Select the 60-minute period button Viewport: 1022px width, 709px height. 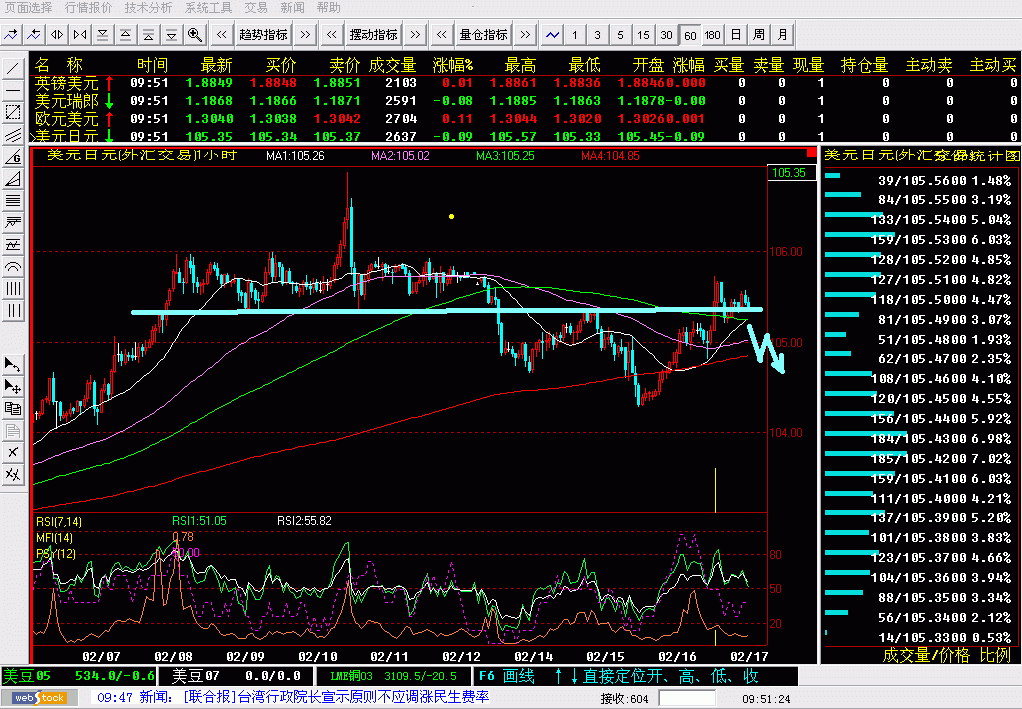tap(690, 35)
